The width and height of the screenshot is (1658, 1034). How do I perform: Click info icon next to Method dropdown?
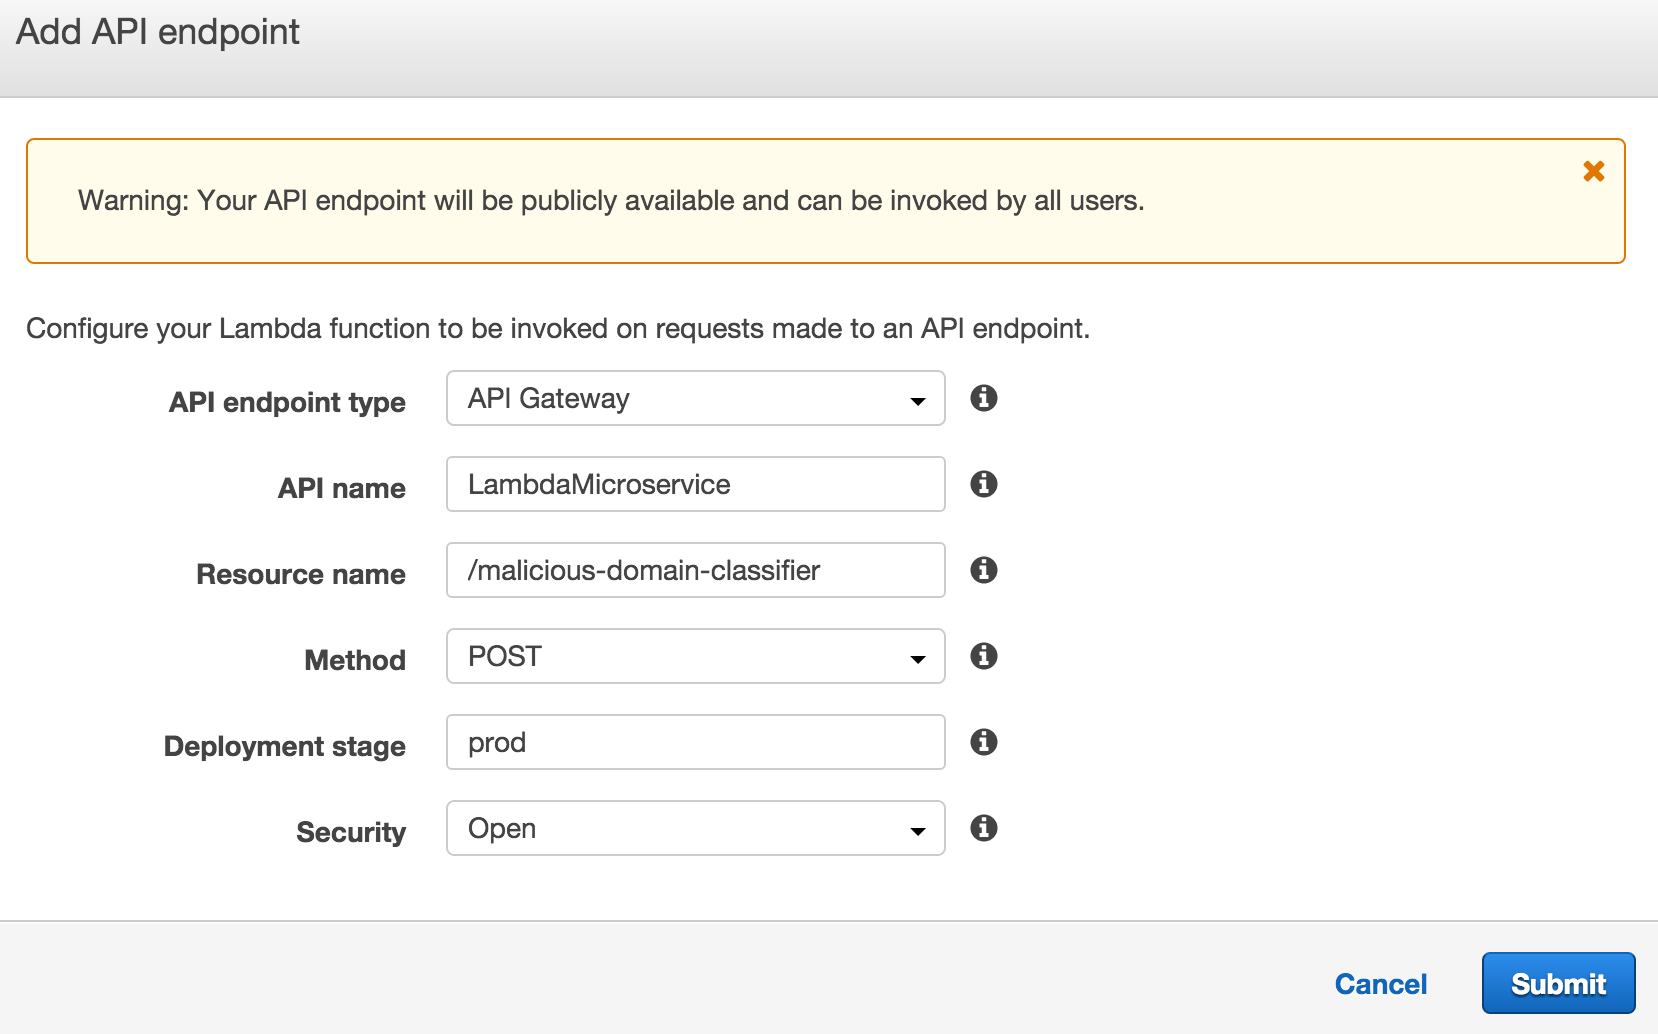984,656
